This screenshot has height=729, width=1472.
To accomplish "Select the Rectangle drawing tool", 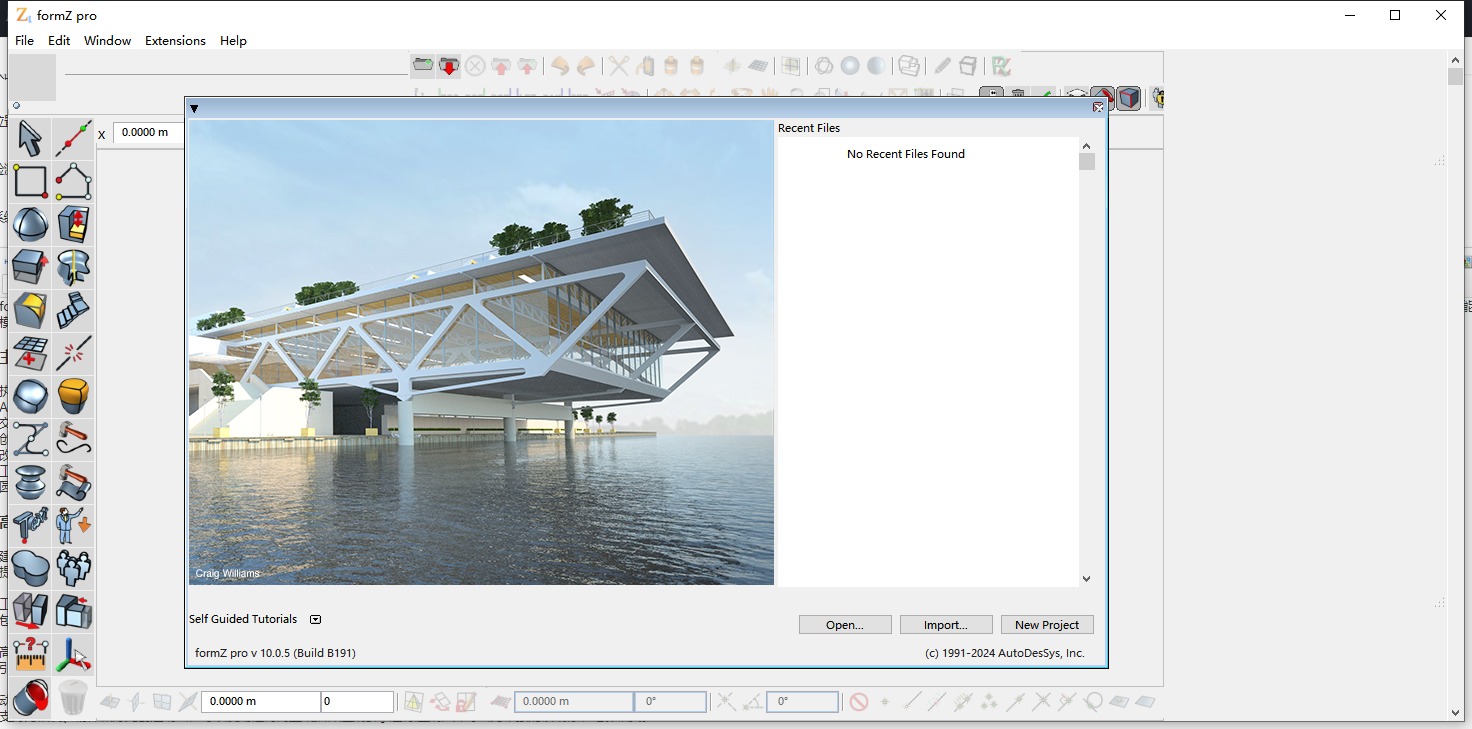I will tap(30, 181).
